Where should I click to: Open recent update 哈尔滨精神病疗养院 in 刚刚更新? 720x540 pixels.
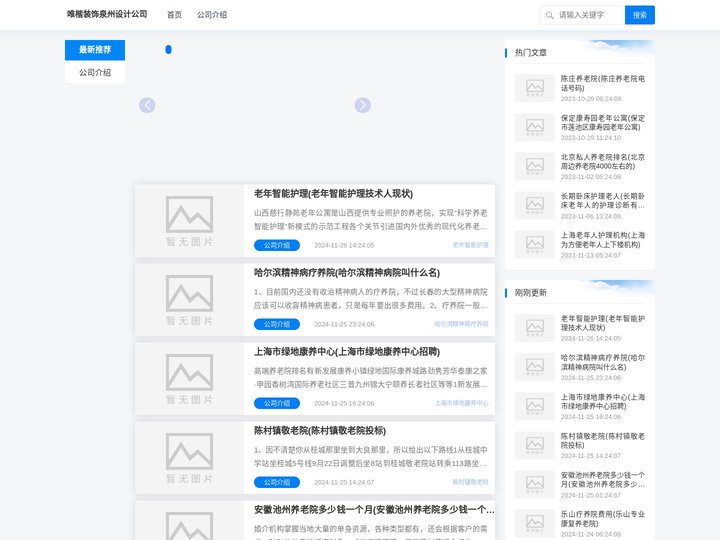[x=602, y=362]
